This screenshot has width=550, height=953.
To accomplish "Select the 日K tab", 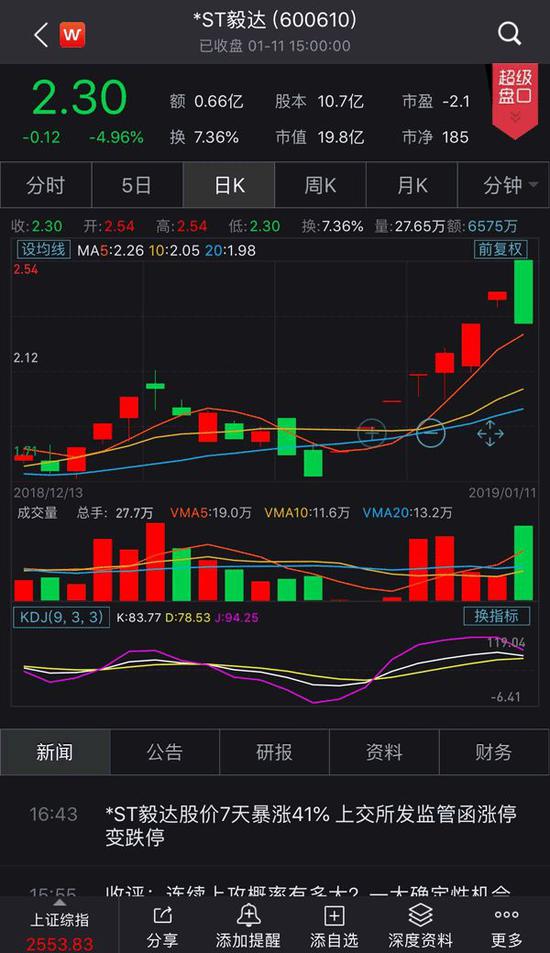I will tap(229, 185).
